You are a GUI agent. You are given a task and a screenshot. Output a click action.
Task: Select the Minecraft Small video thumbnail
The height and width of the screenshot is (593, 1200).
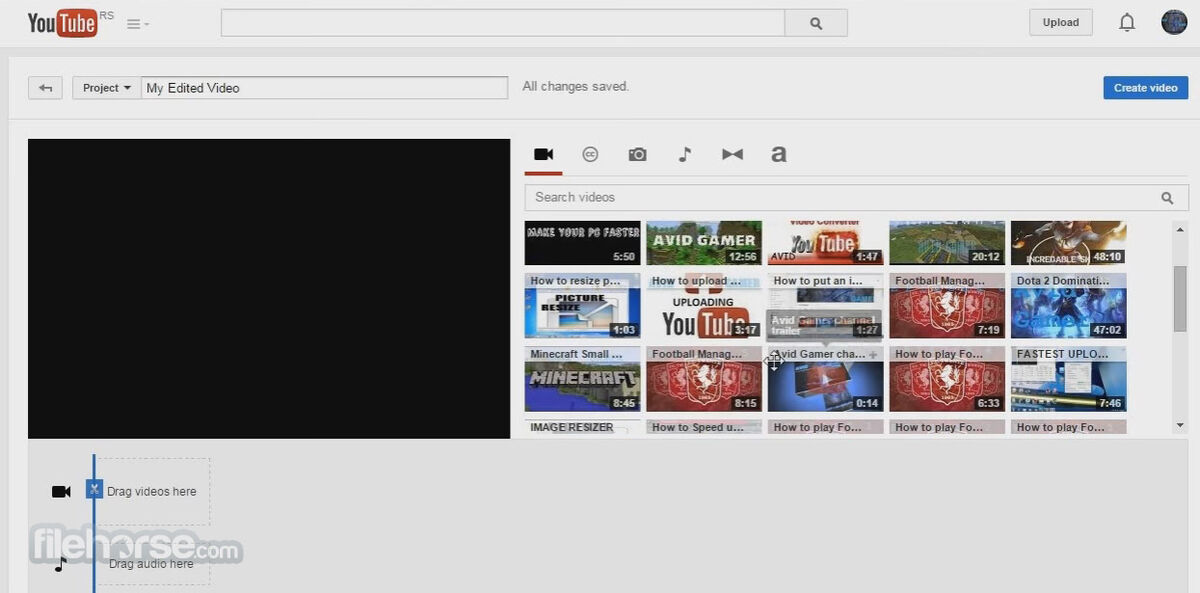click(x=582, y=379)
